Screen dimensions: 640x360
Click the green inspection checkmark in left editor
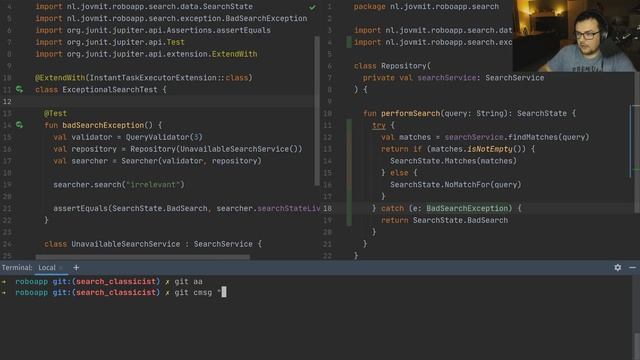[x=312, y=7]
